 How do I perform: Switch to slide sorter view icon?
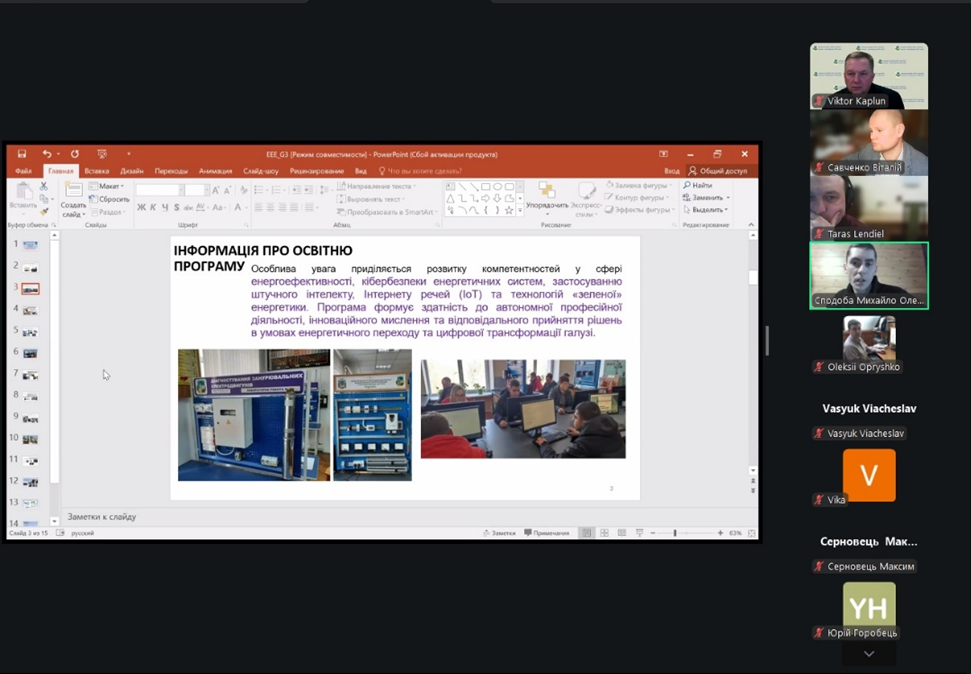604,533
